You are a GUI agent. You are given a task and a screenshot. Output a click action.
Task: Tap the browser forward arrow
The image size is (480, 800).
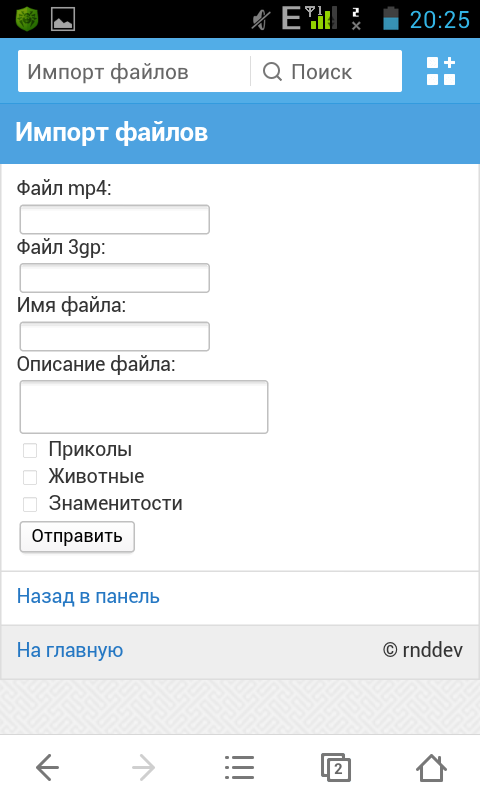click(x=143, y=767)
